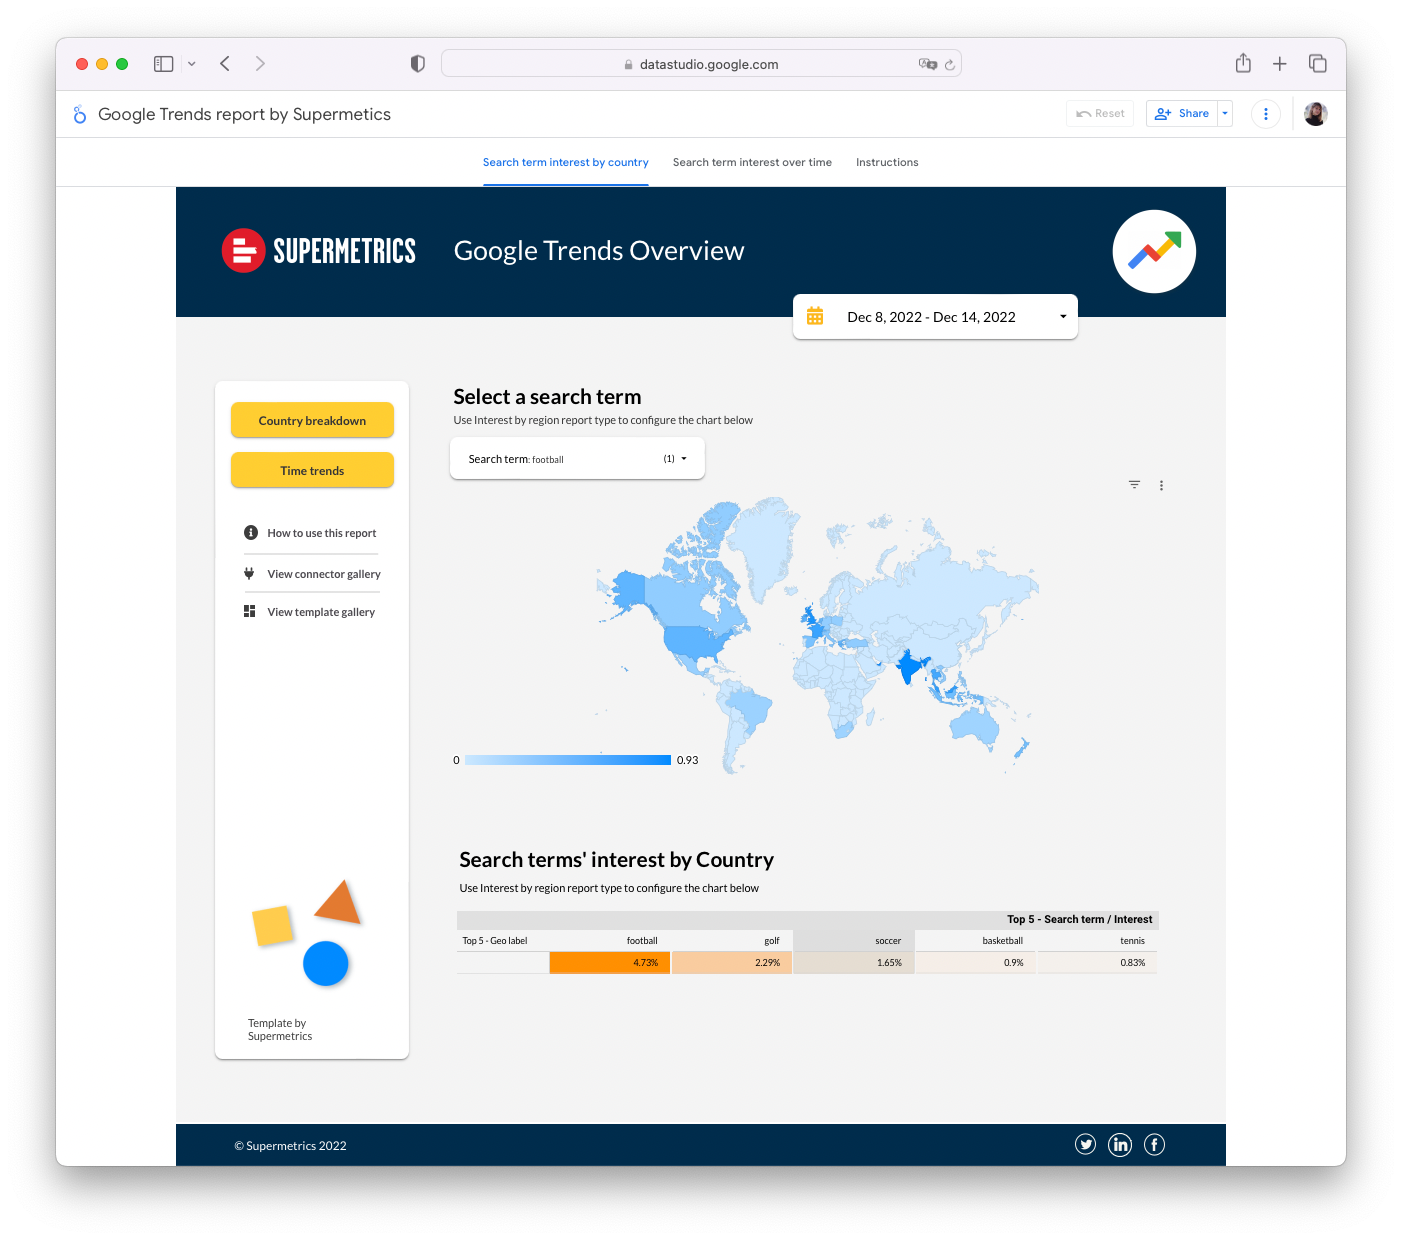Click the privacy shield icon
Image resolution: width=1402 pixels, height=1240 pixels.
[x=418, y=64]
